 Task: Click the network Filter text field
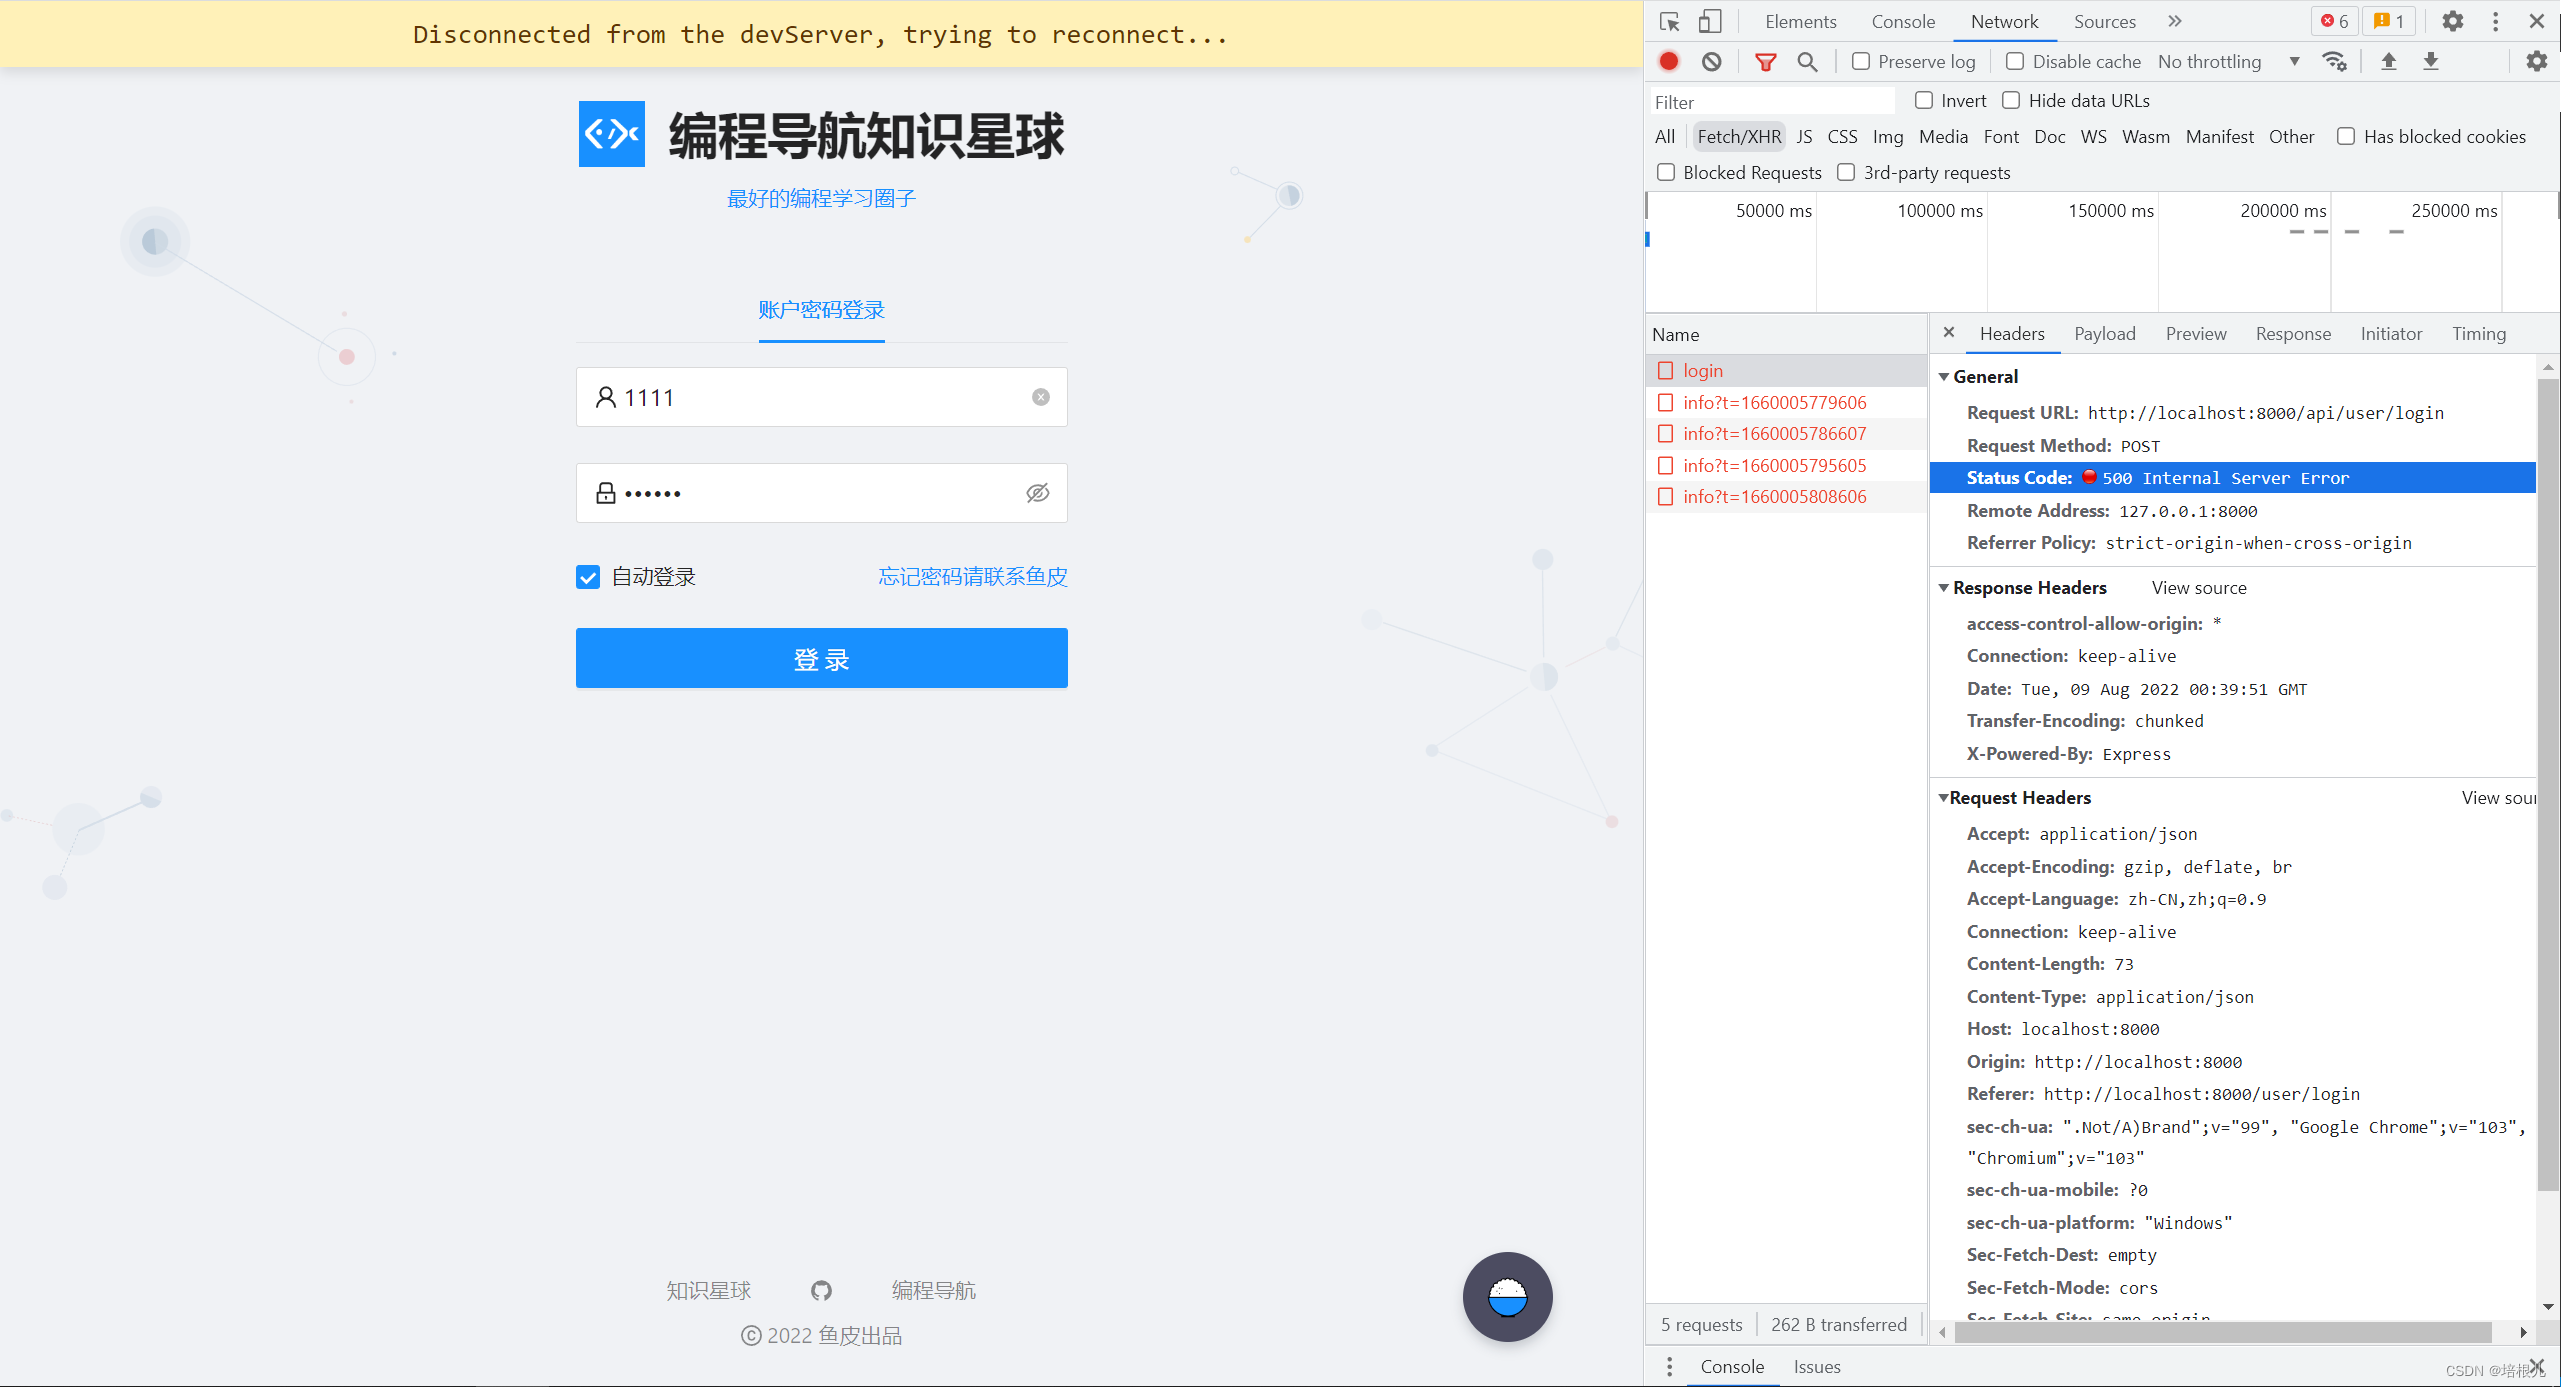1770,102
